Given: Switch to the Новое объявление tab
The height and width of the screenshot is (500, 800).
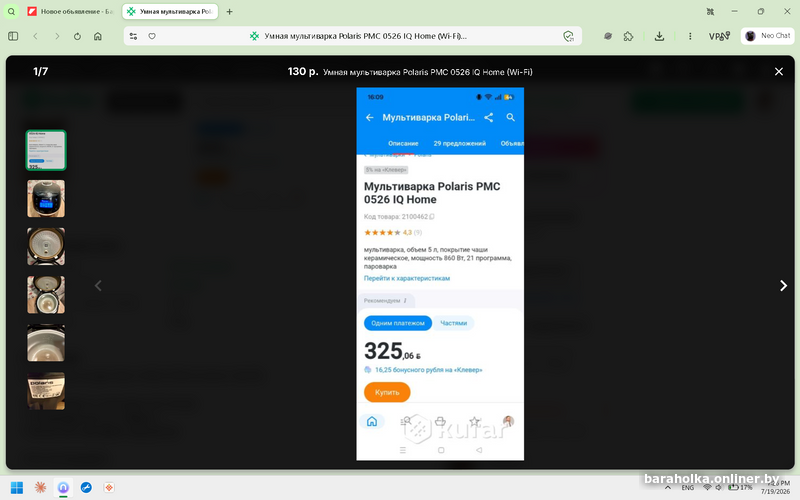Looking at the screenshot, I should tap(70, 11).
